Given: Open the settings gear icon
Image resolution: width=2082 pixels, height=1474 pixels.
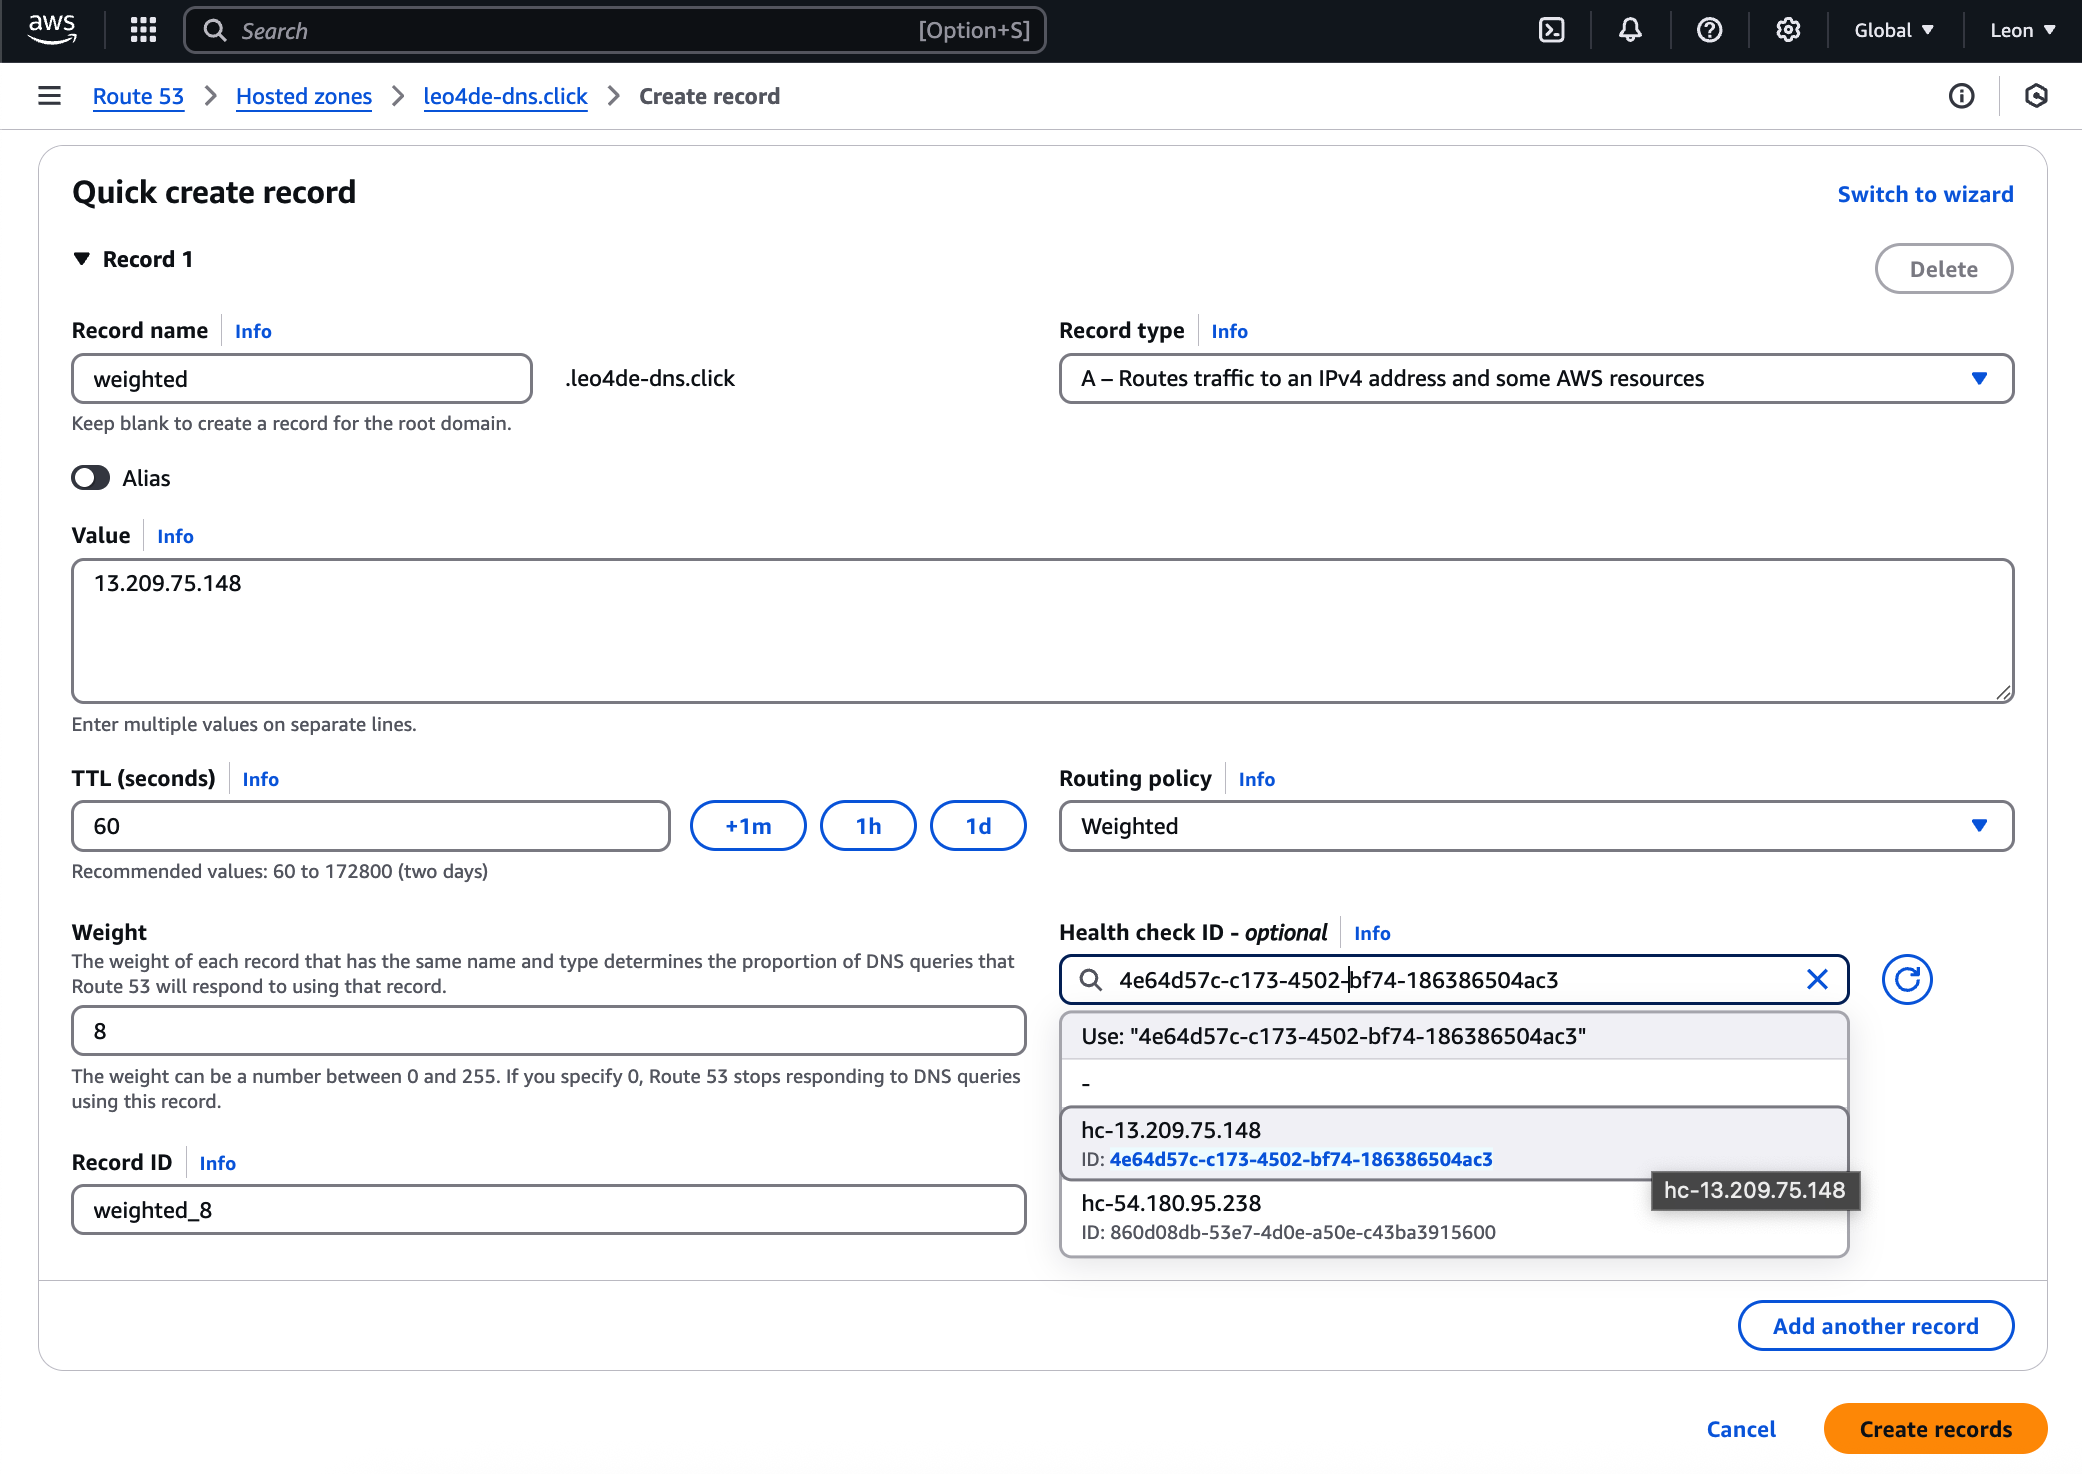Looking at the screenshot, I should (1788, 30).
